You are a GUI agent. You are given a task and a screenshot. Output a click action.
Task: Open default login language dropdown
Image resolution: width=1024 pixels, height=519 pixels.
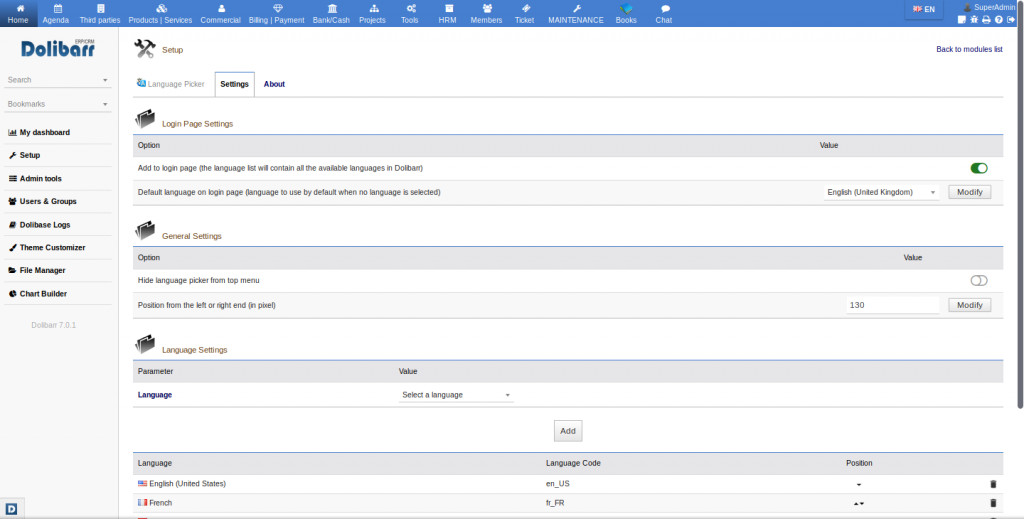coord(881,192)
